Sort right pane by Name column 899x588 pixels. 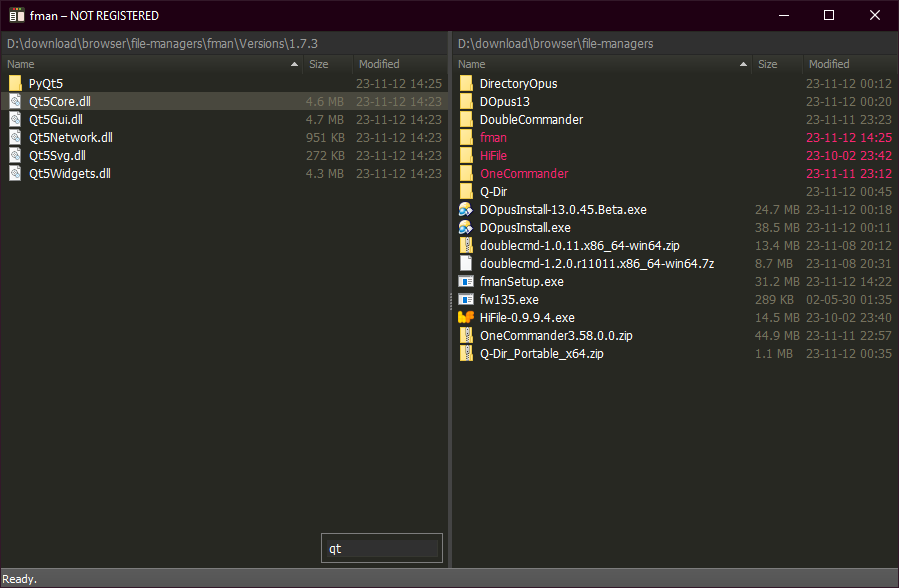pyautogui.click(x=600, y=64)
